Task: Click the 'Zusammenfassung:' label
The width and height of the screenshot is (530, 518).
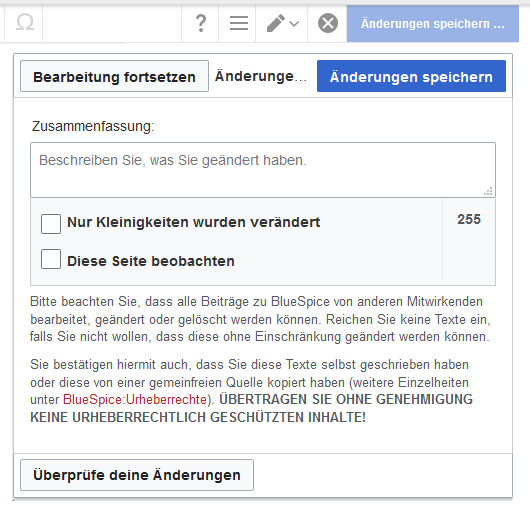Action: (93, 126)
